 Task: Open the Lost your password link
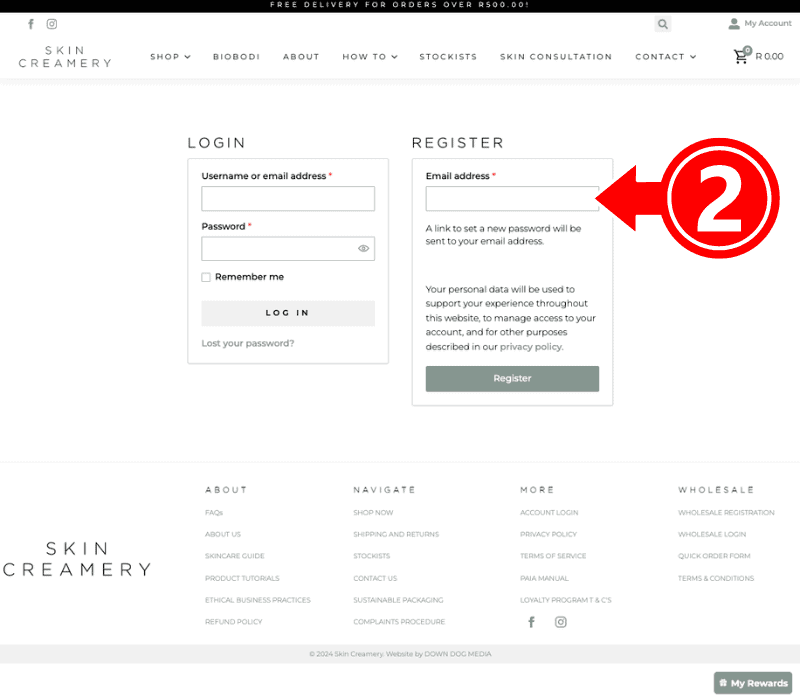247,343
